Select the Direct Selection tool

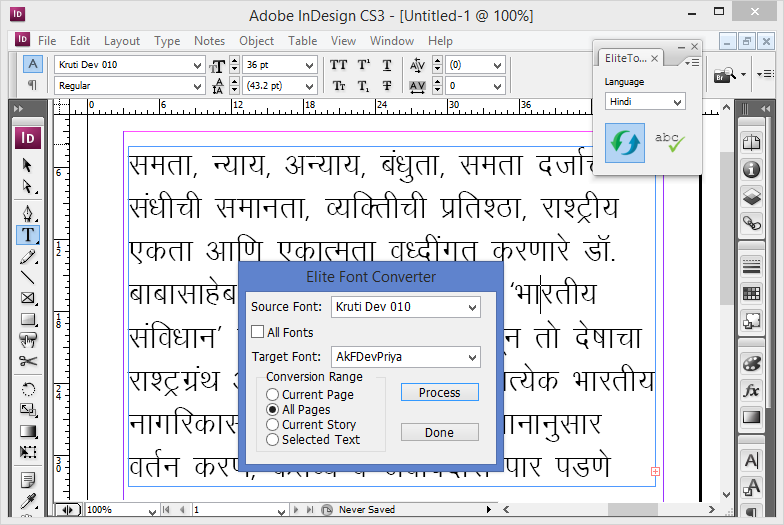tap(27, 187)
